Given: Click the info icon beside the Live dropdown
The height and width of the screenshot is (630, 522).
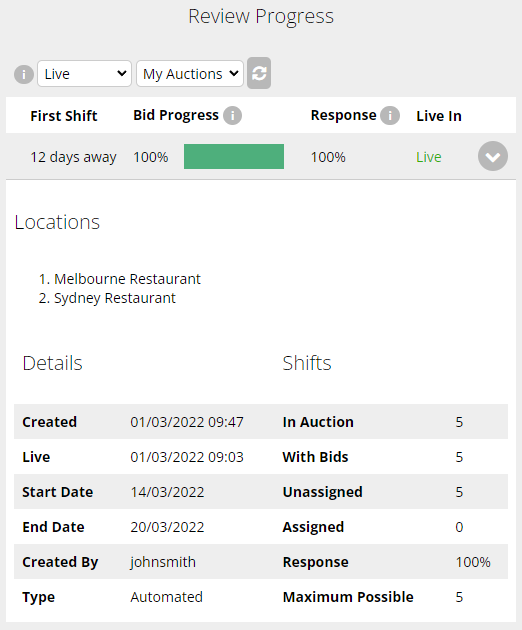Looking at the screenshot, I should (24, 74).
